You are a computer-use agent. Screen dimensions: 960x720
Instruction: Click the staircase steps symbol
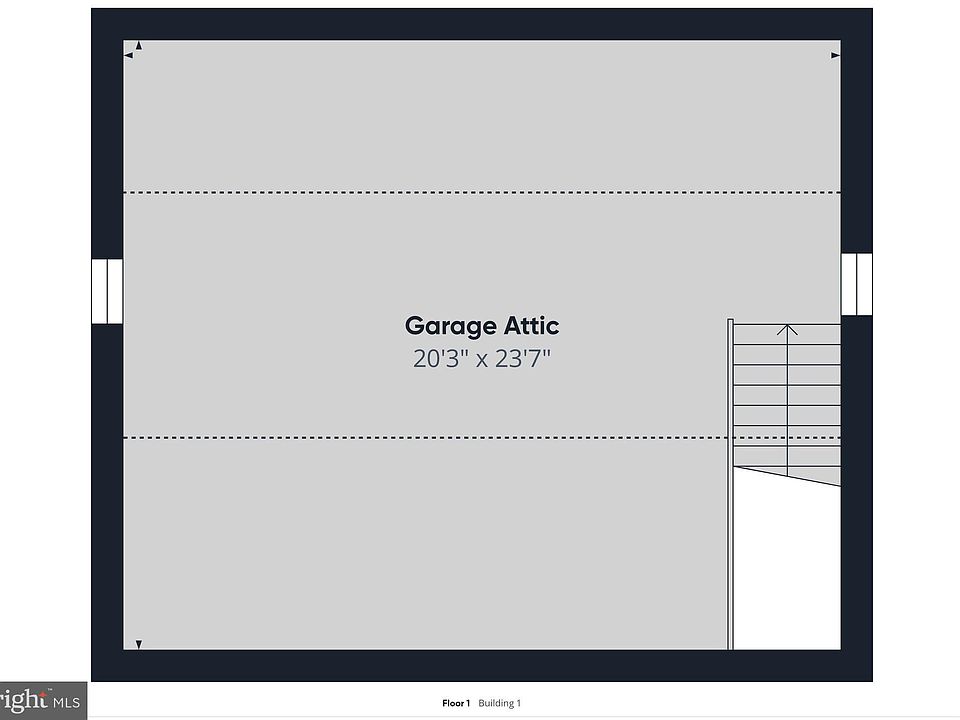(x=787, y=400)
